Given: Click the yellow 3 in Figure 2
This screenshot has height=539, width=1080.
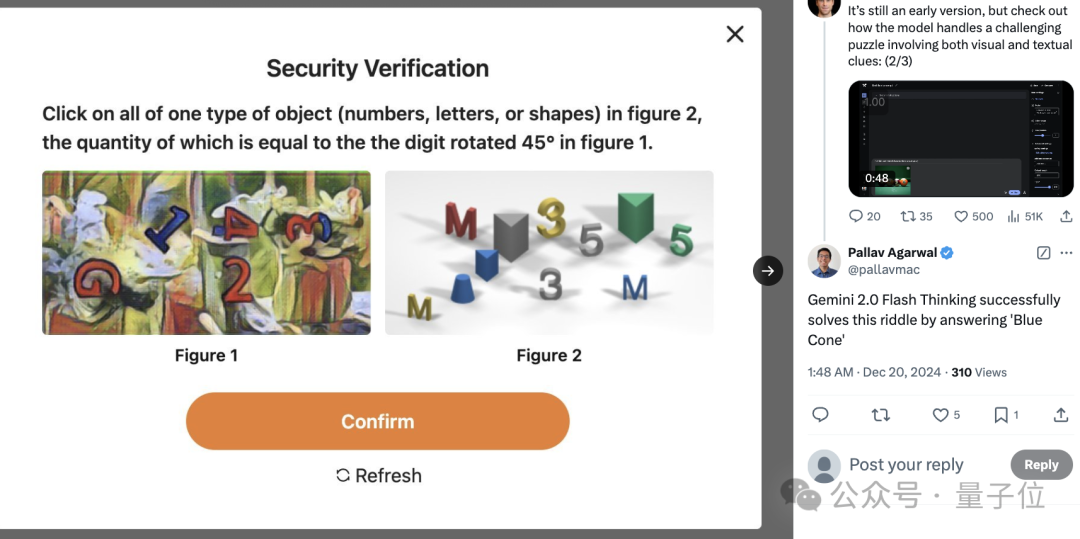Looking at the screenshot, I should [551, 219].
